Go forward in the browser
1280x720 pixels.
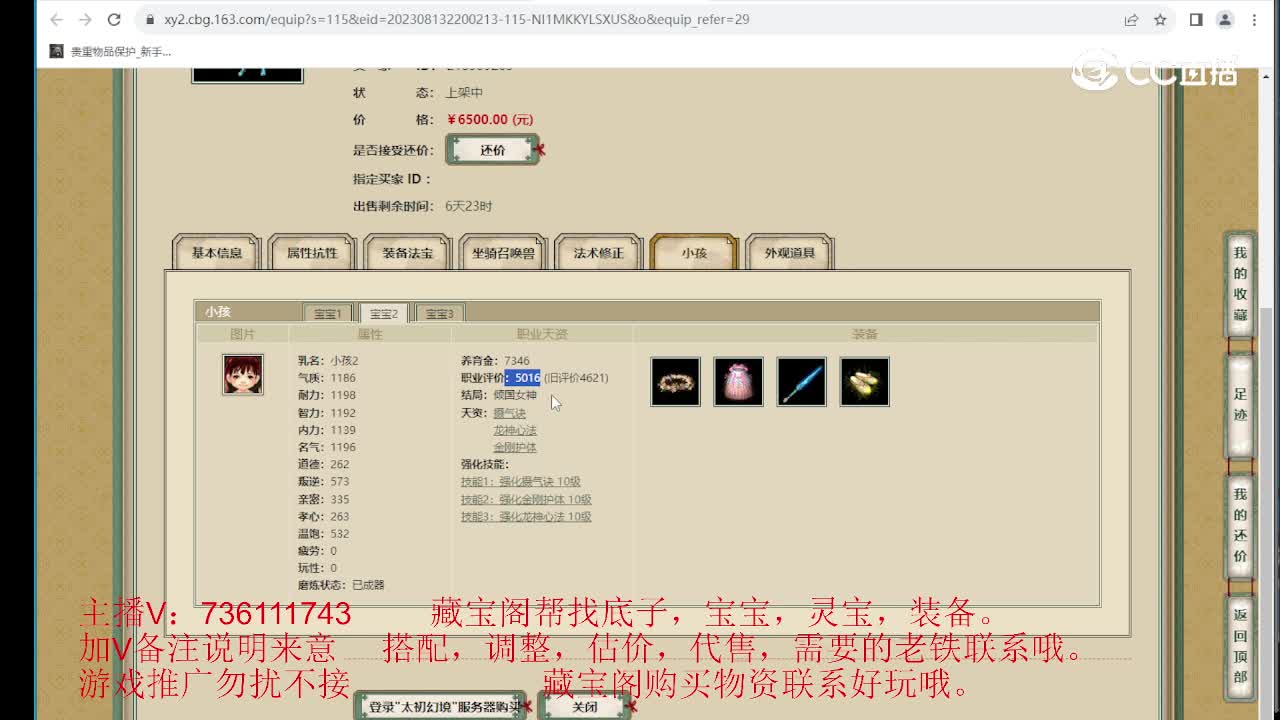(x=85, y=19)
